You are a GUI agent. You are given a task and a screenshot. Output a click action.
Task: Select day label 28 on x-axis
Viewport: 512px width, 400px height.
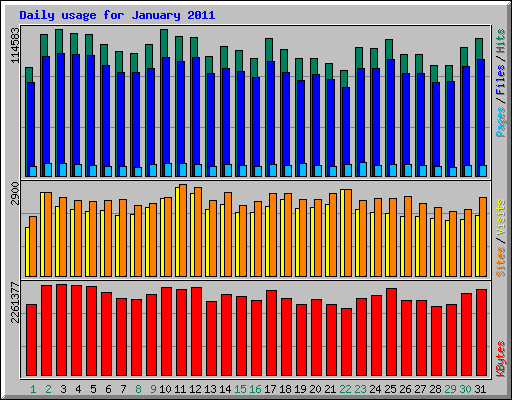coord(435,389)
